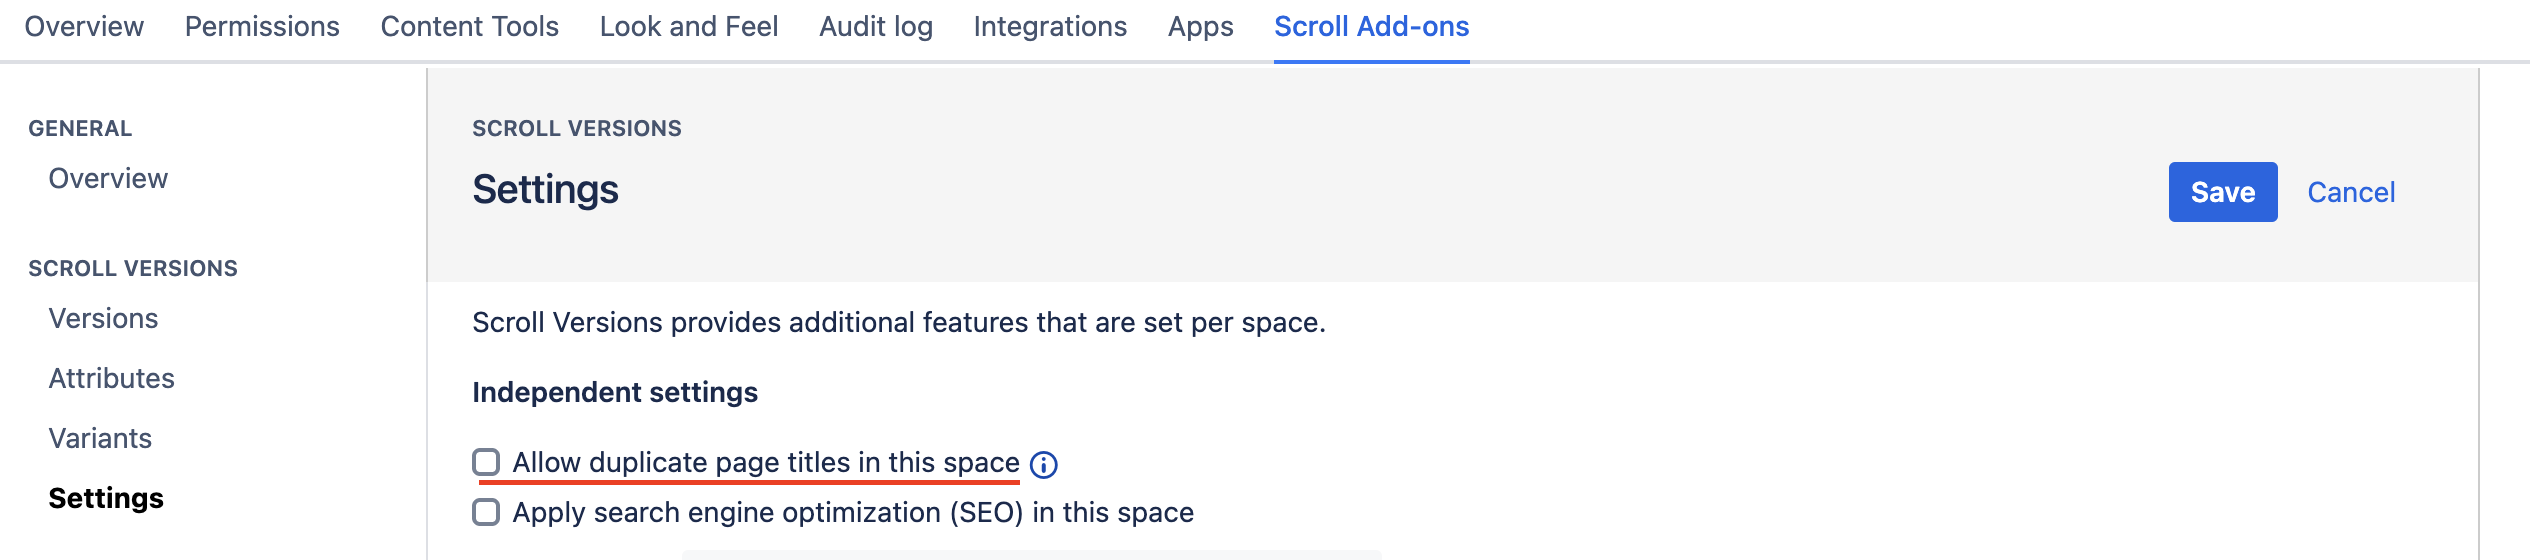This screenshot has height=560, width=2530.
Task: Open the top Overview tab
Action: pyautogui.click(x=84, y=27)
